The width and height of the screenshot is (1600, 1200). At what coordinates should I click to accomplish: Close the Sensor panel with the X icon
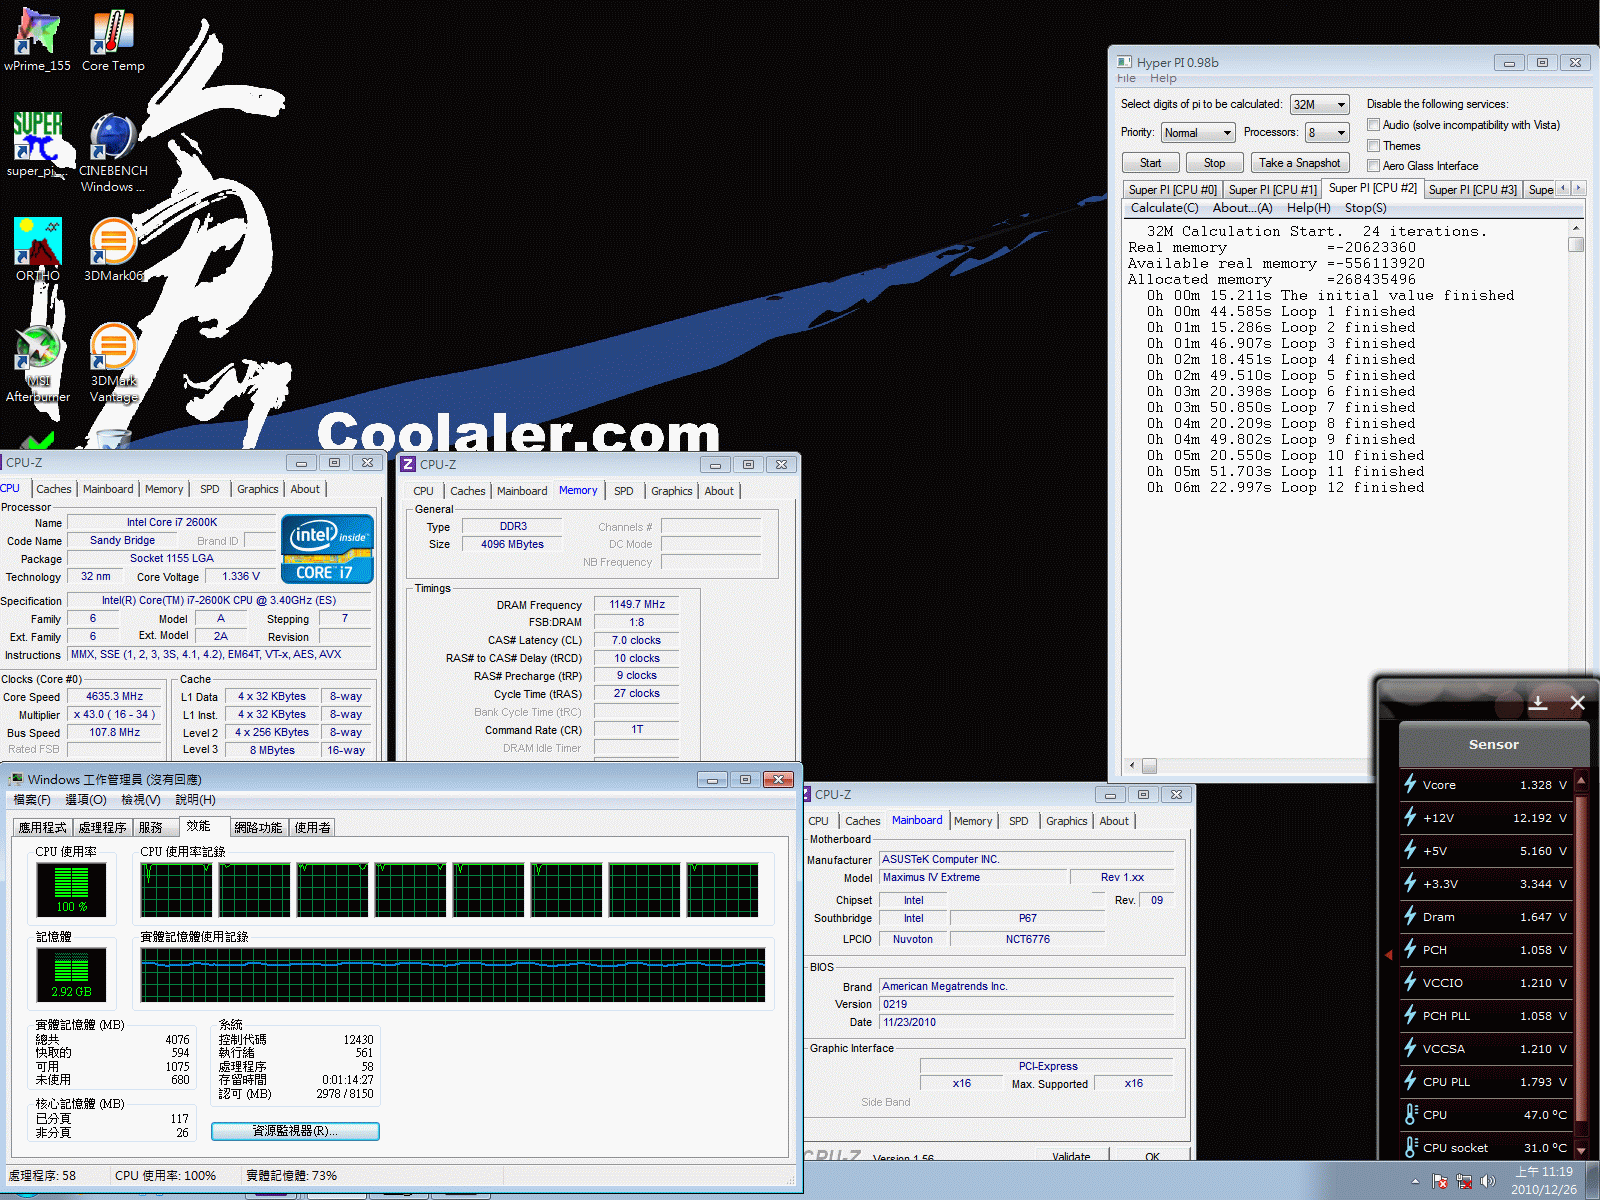point(1577,703)
